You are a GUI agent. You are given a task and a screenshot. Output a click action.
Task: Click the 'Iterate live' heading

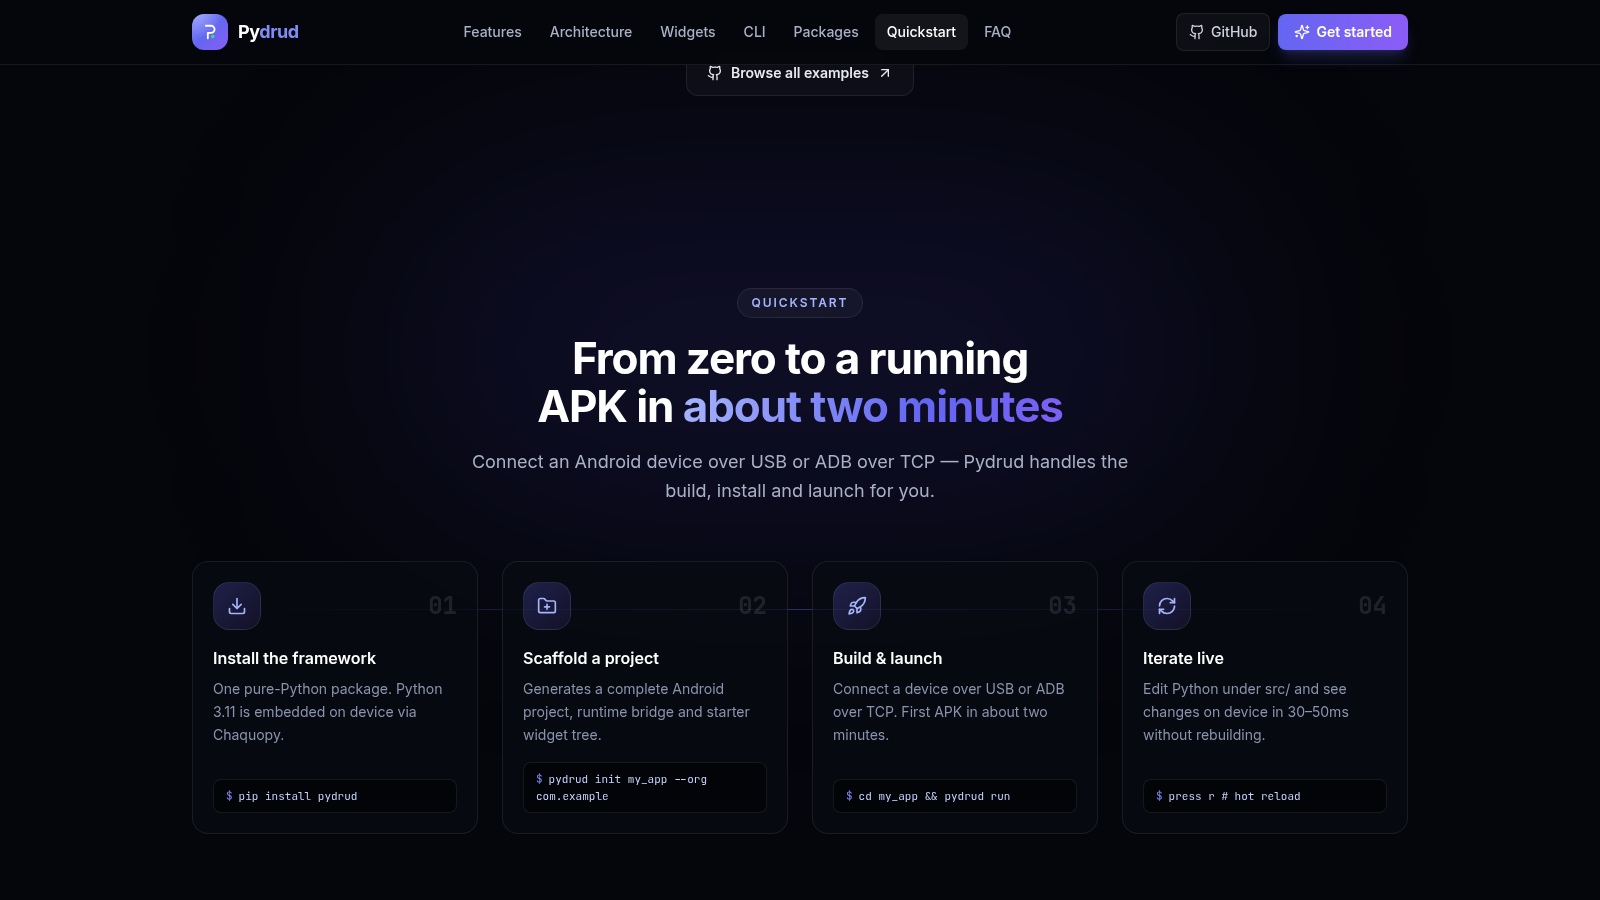click(1183, 658)
